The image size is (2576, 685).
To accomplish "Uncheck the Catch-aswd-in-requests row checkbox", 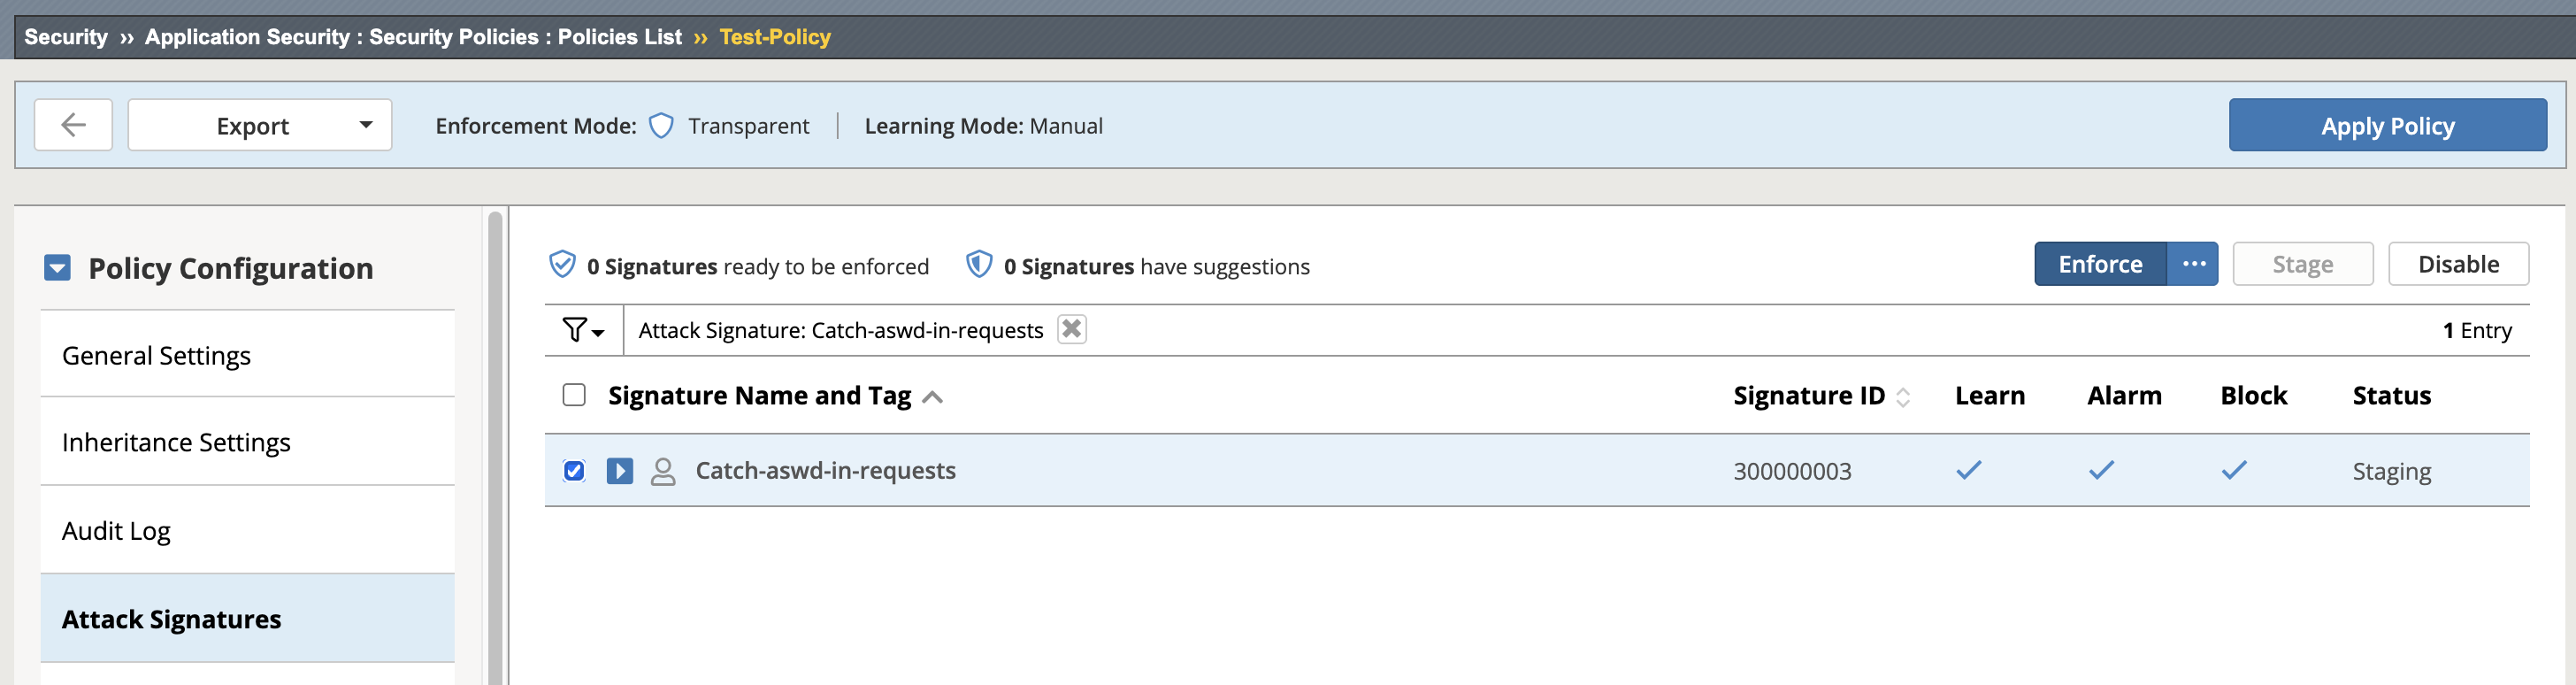I will click(574, 471).
